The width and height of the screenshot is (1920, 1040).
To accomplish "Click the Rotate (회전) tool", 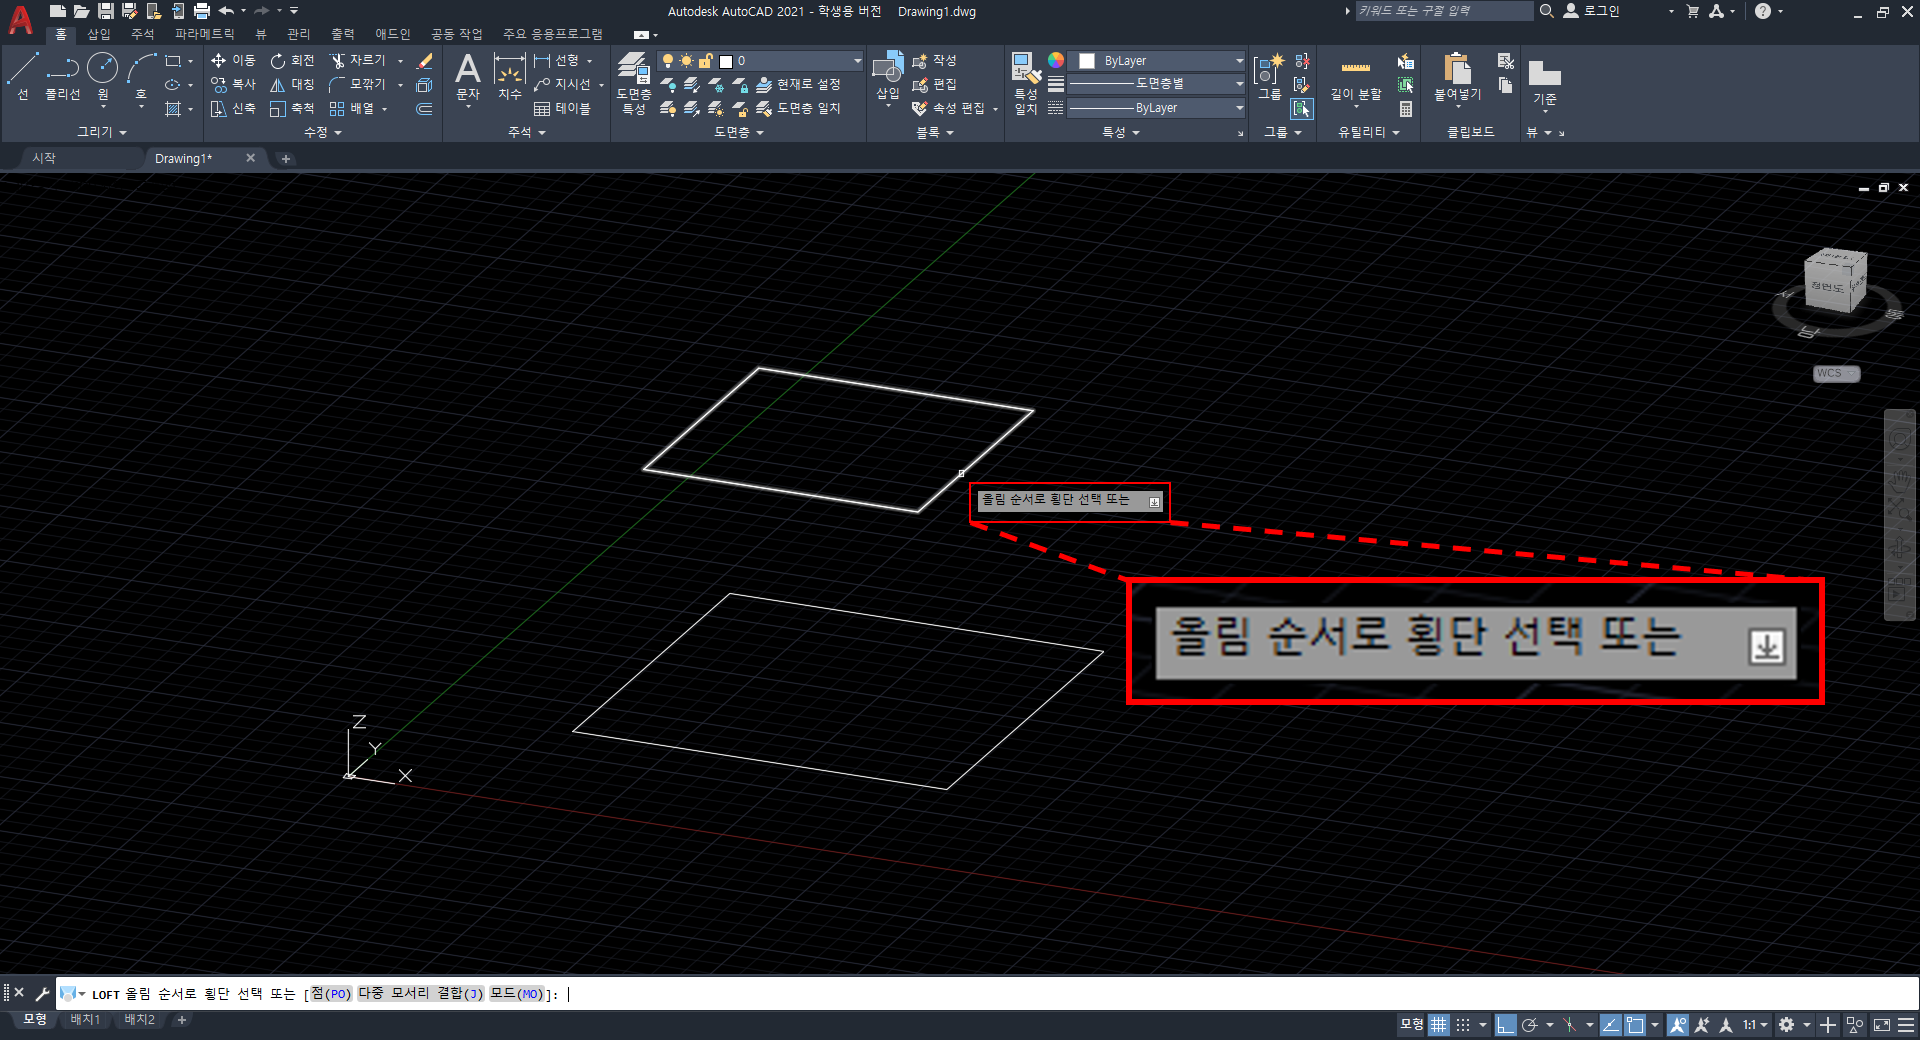I will click(x=292, y=61).
